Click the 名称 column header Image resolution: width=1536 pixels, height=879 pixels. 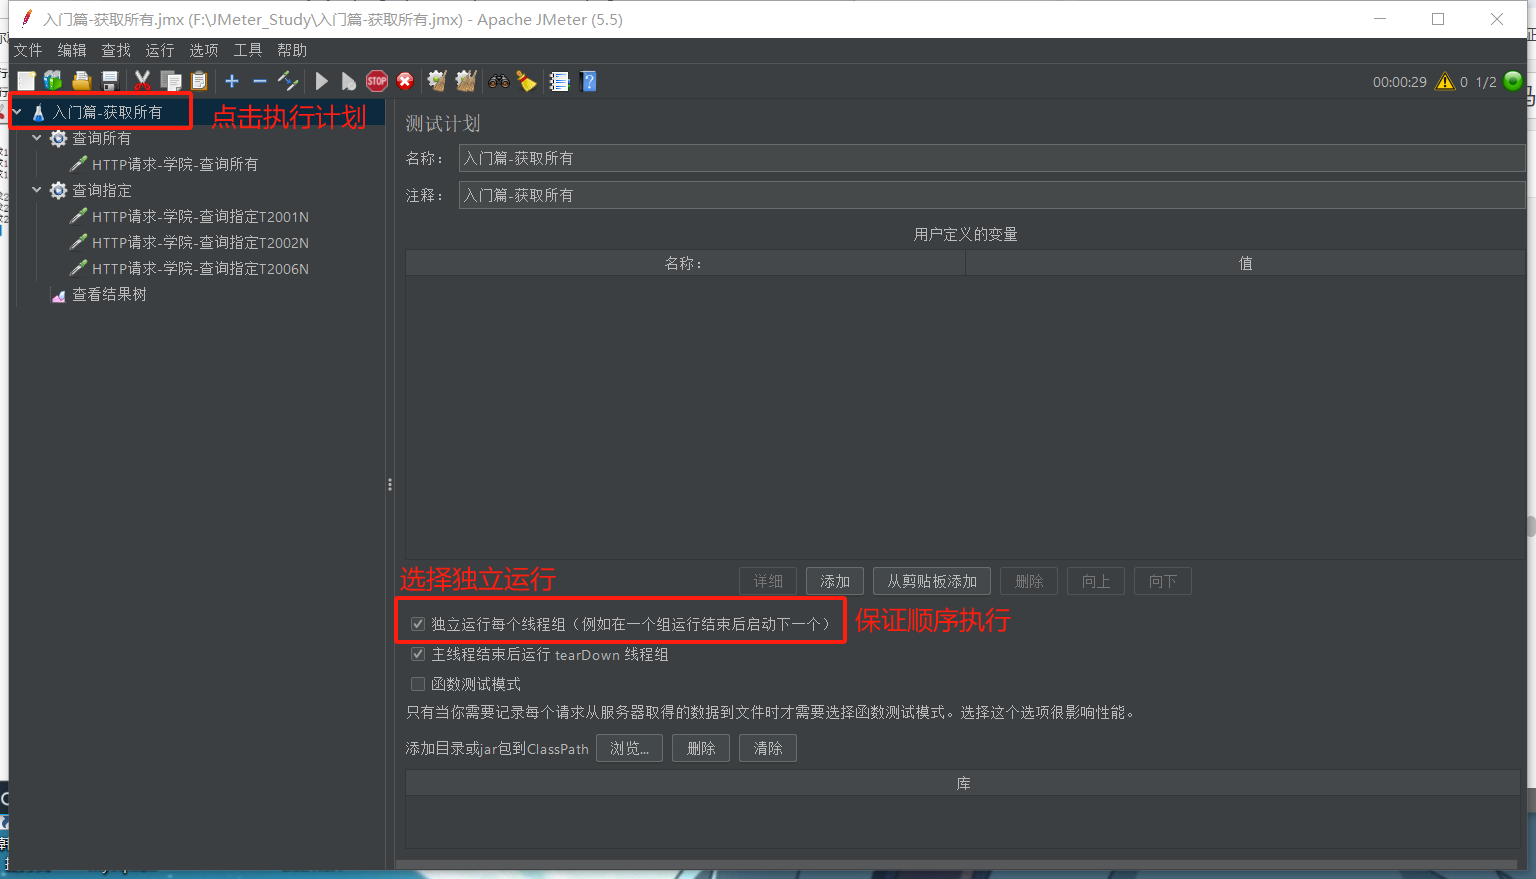point(685,263)
